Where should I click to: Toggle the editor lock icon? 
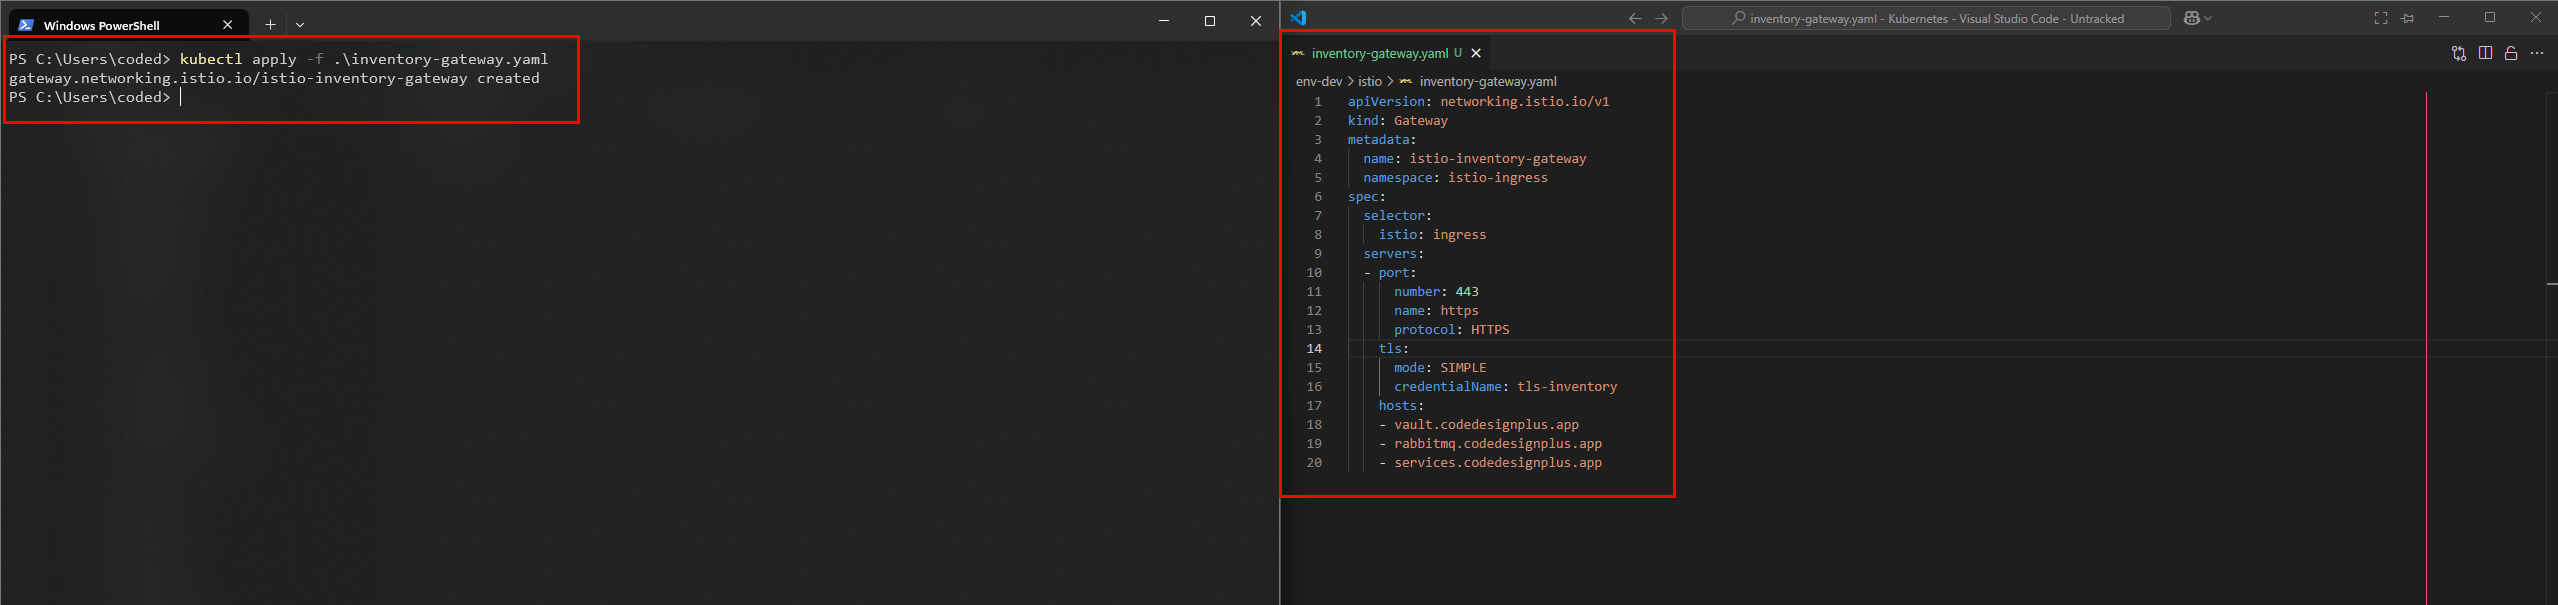point(2511,53)
